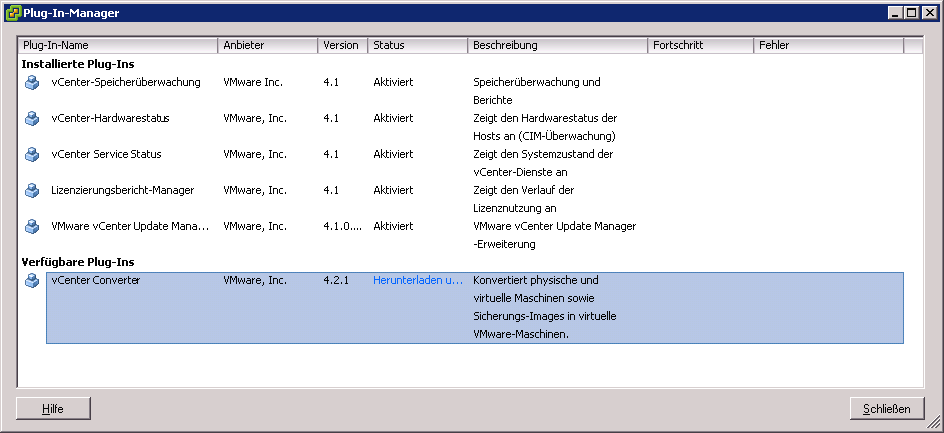Image resolution: width=944 pixels, height=433 pixels.
Task: Click the VMware vCenter Update Manager icon
Action: coord(32,227)
